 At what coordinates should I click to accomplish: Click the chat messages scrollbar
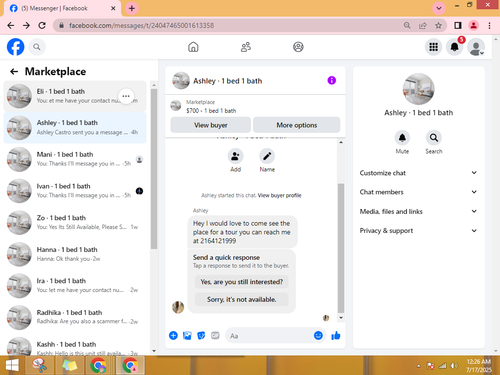[341, 247]
